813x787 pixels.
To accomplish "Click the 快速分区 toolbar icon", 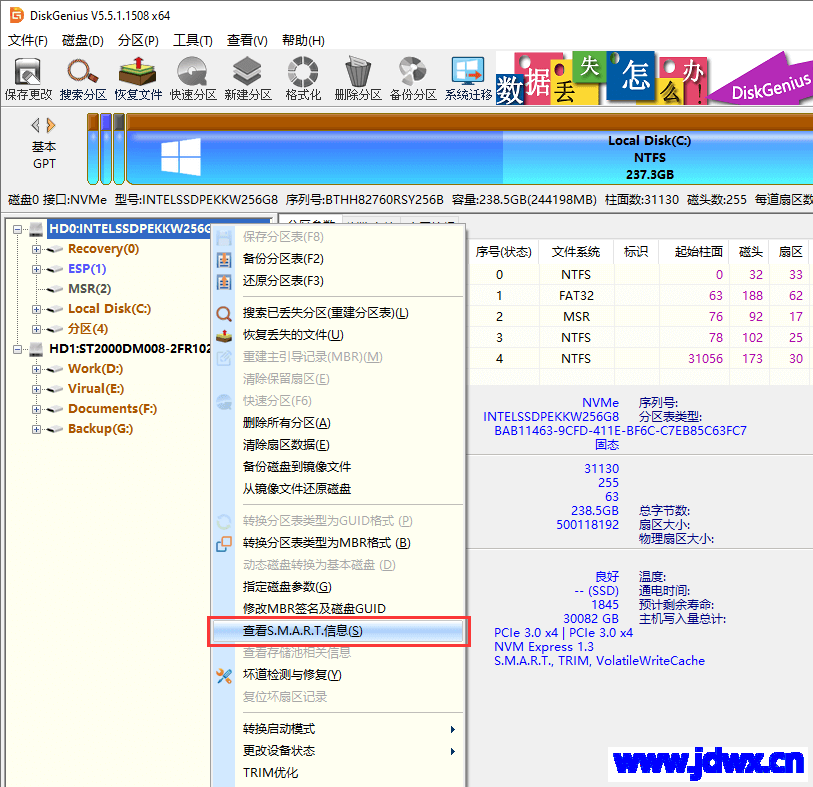I will (x=192, y=72).
